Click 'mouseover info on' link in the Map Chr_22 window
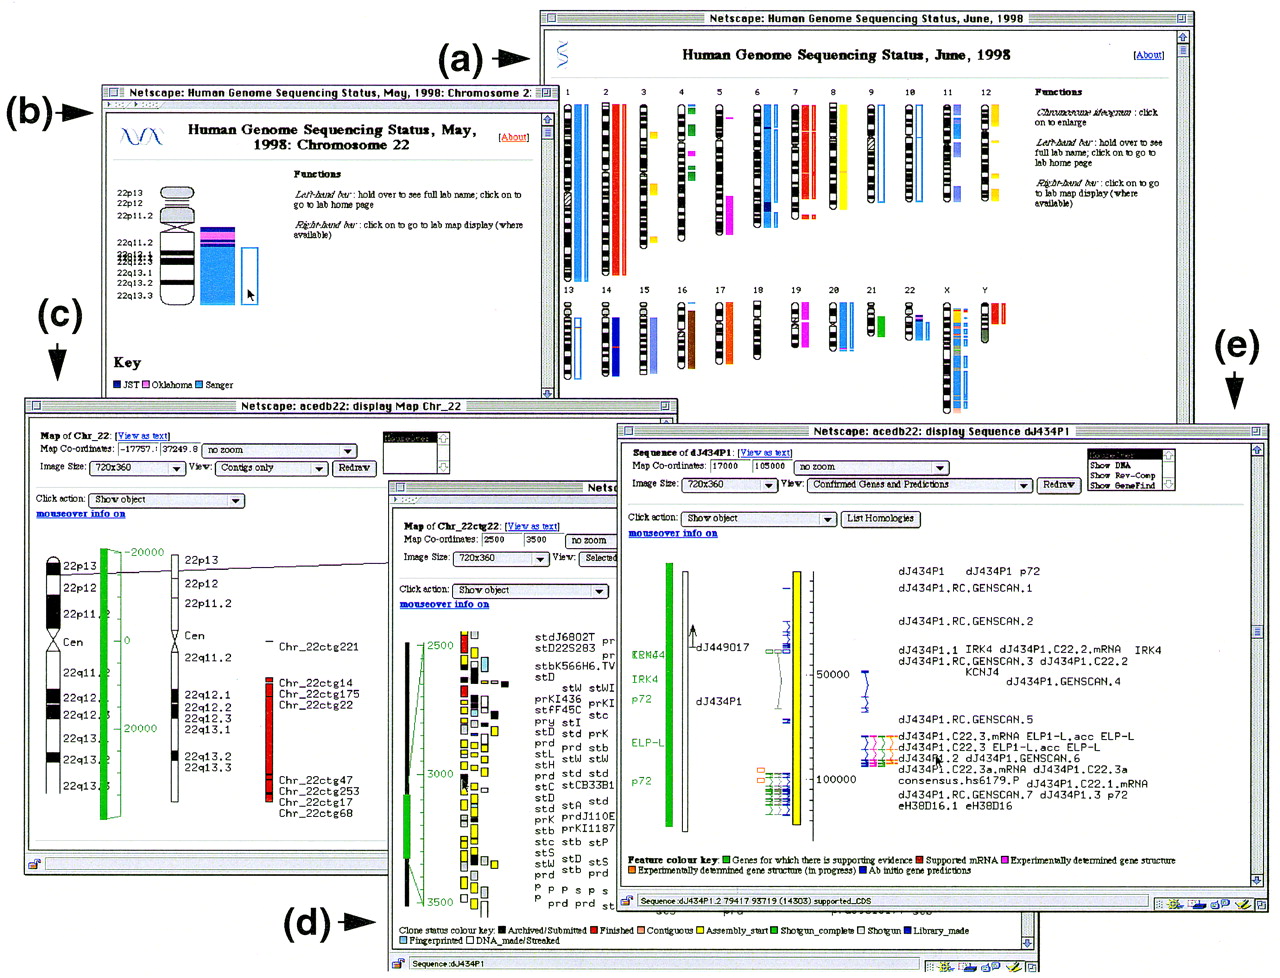Image resolution: width=1280 pixels, height=978 pixels. tap(81, 514)
